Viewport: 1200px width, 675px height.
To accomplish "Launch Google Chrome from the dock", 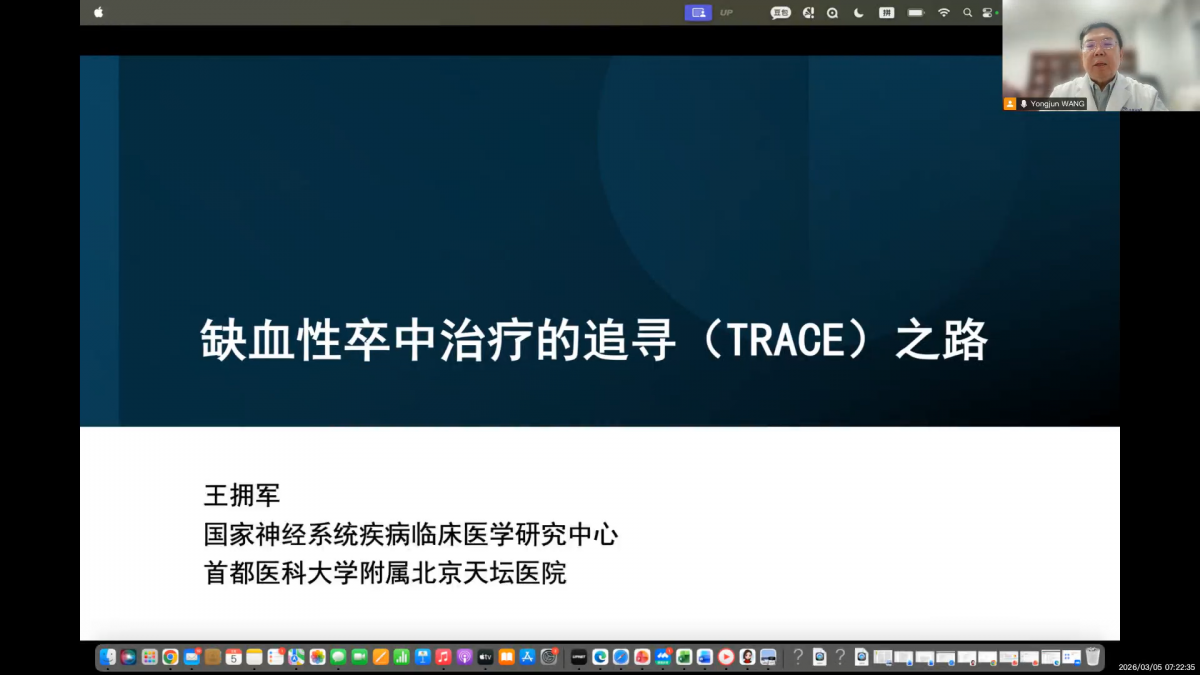I will pos(170,657).
